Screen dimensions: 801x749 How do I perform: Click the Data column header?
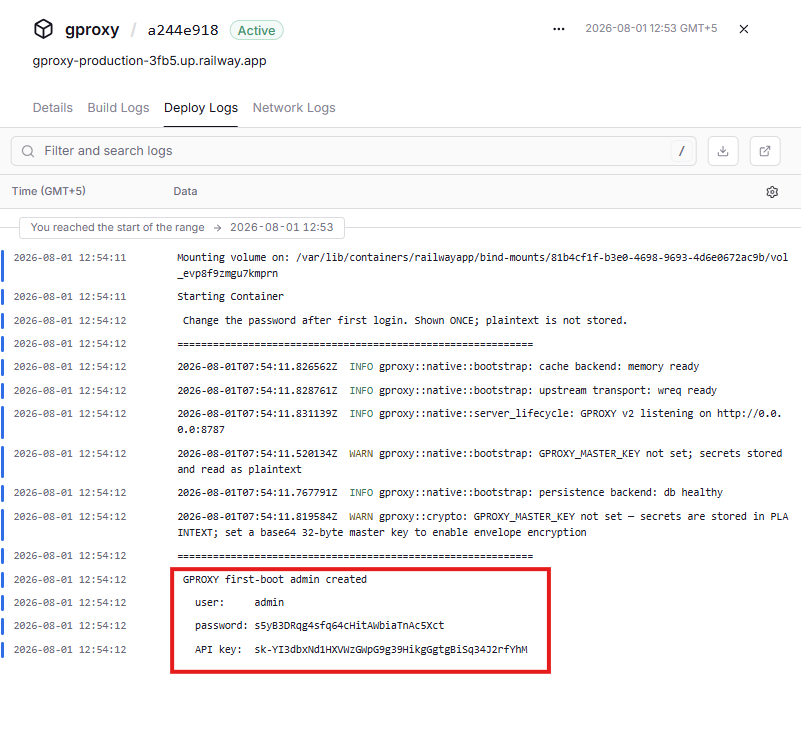click(185, 191)
